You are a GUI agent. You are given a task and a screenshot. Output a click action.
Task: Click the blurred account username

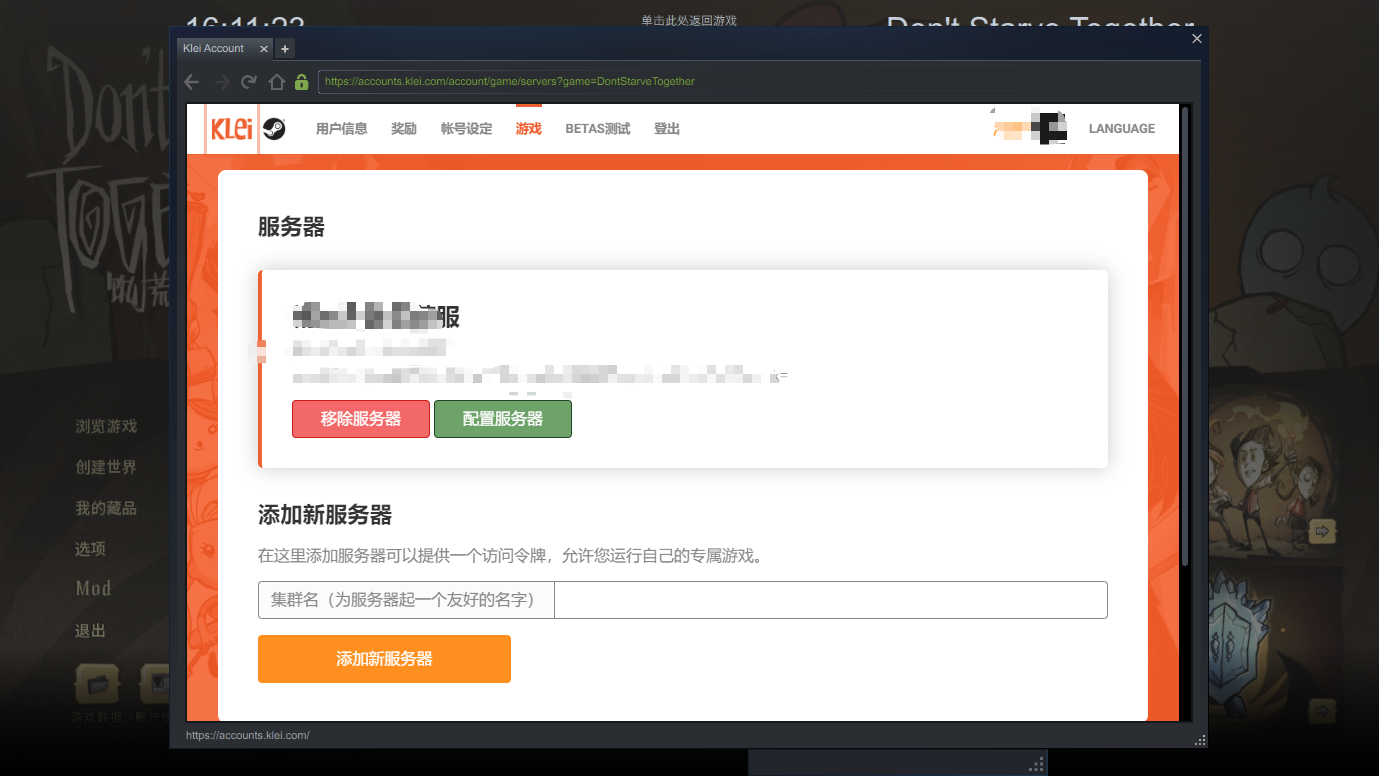pos(1028,129)
